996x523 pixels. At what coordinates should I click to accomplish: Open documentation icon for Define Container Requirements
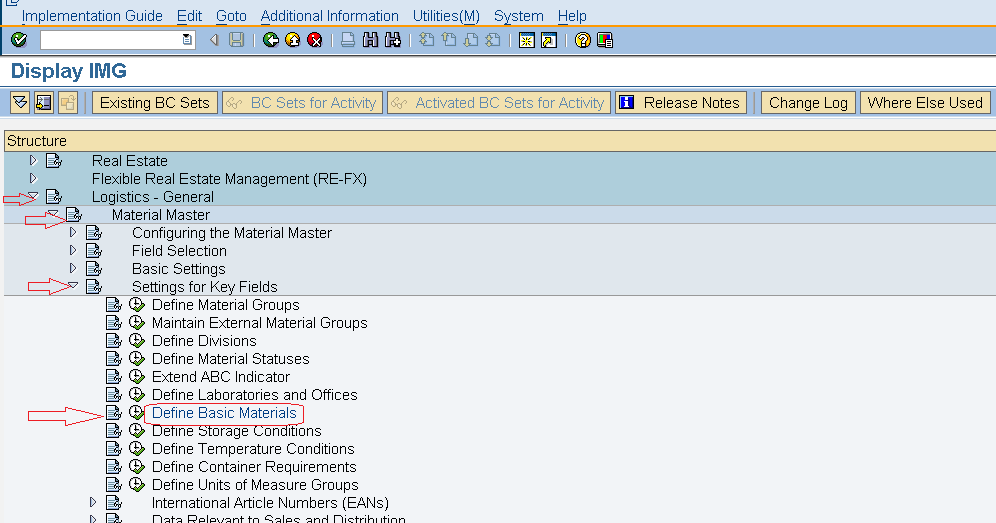point(114,466)
